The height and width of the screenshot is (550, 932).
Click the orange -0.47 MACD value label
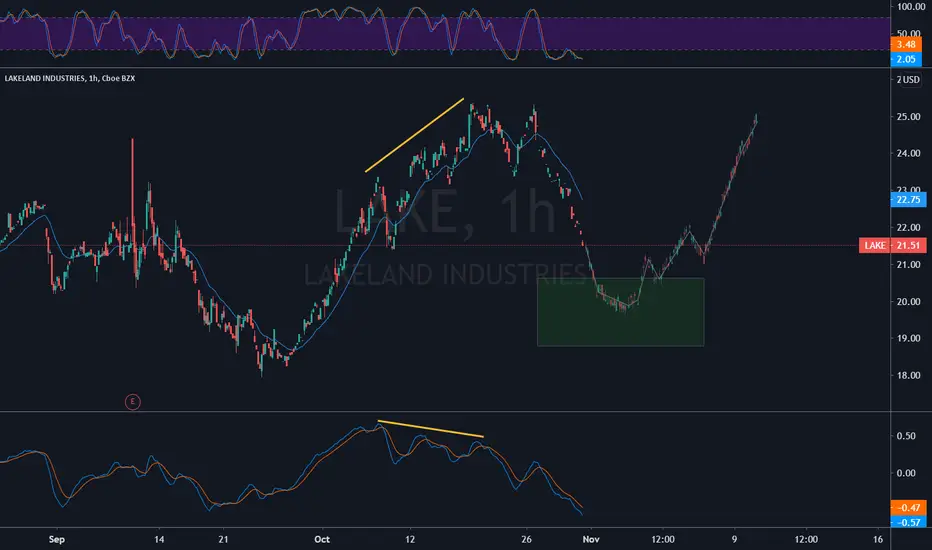908,508
